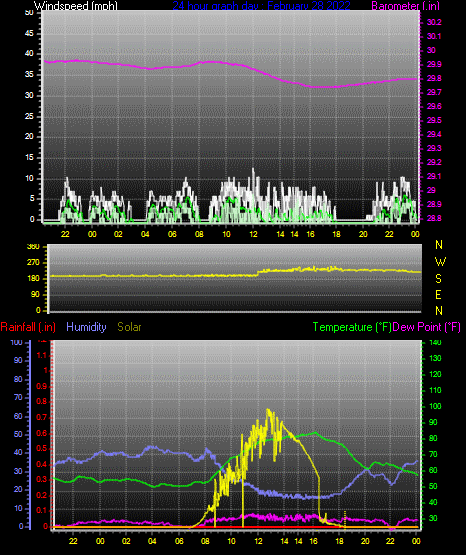
Task: Click "29.5" on the barometer axis
Action: (434, 120)
